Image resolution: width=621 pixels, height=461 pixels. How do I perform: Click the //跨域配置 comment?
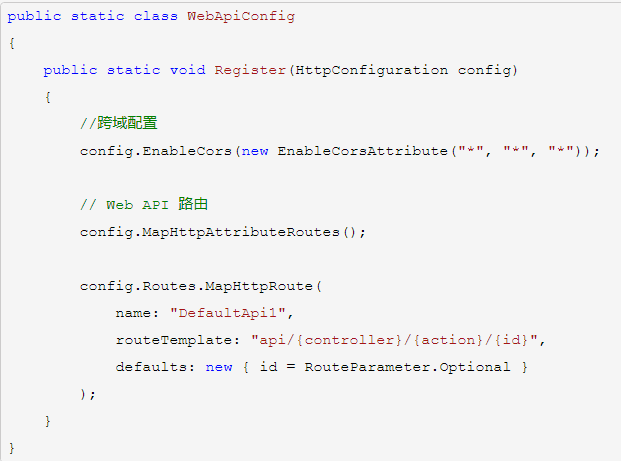118,124
